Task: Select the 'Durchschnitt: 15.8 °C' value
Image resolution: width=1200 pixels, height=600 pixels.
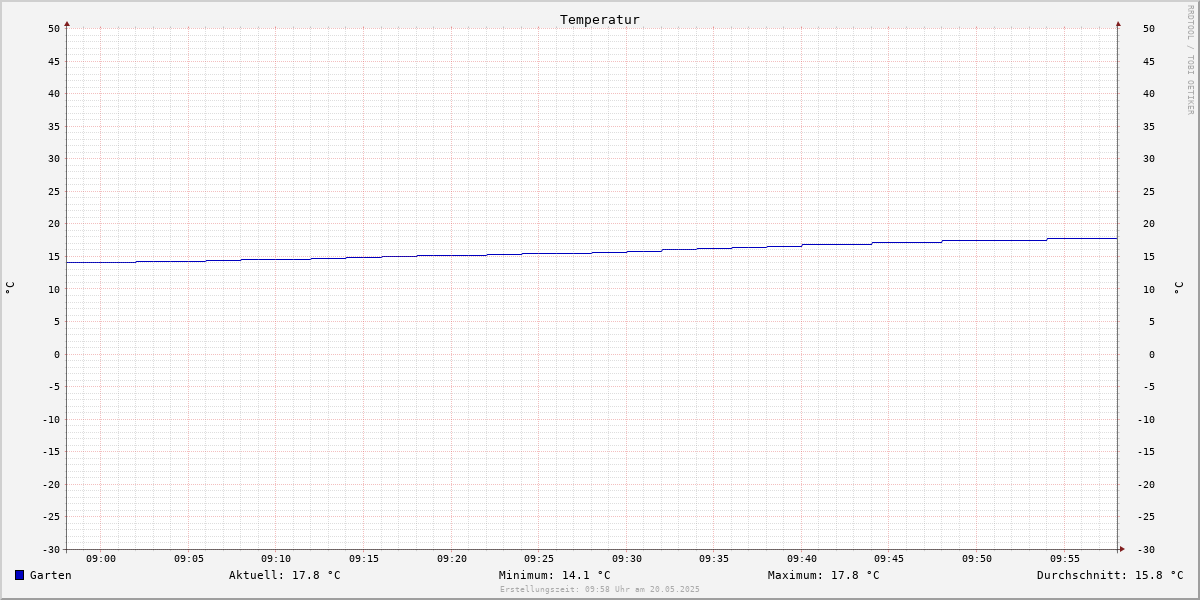Action: 1110,575
